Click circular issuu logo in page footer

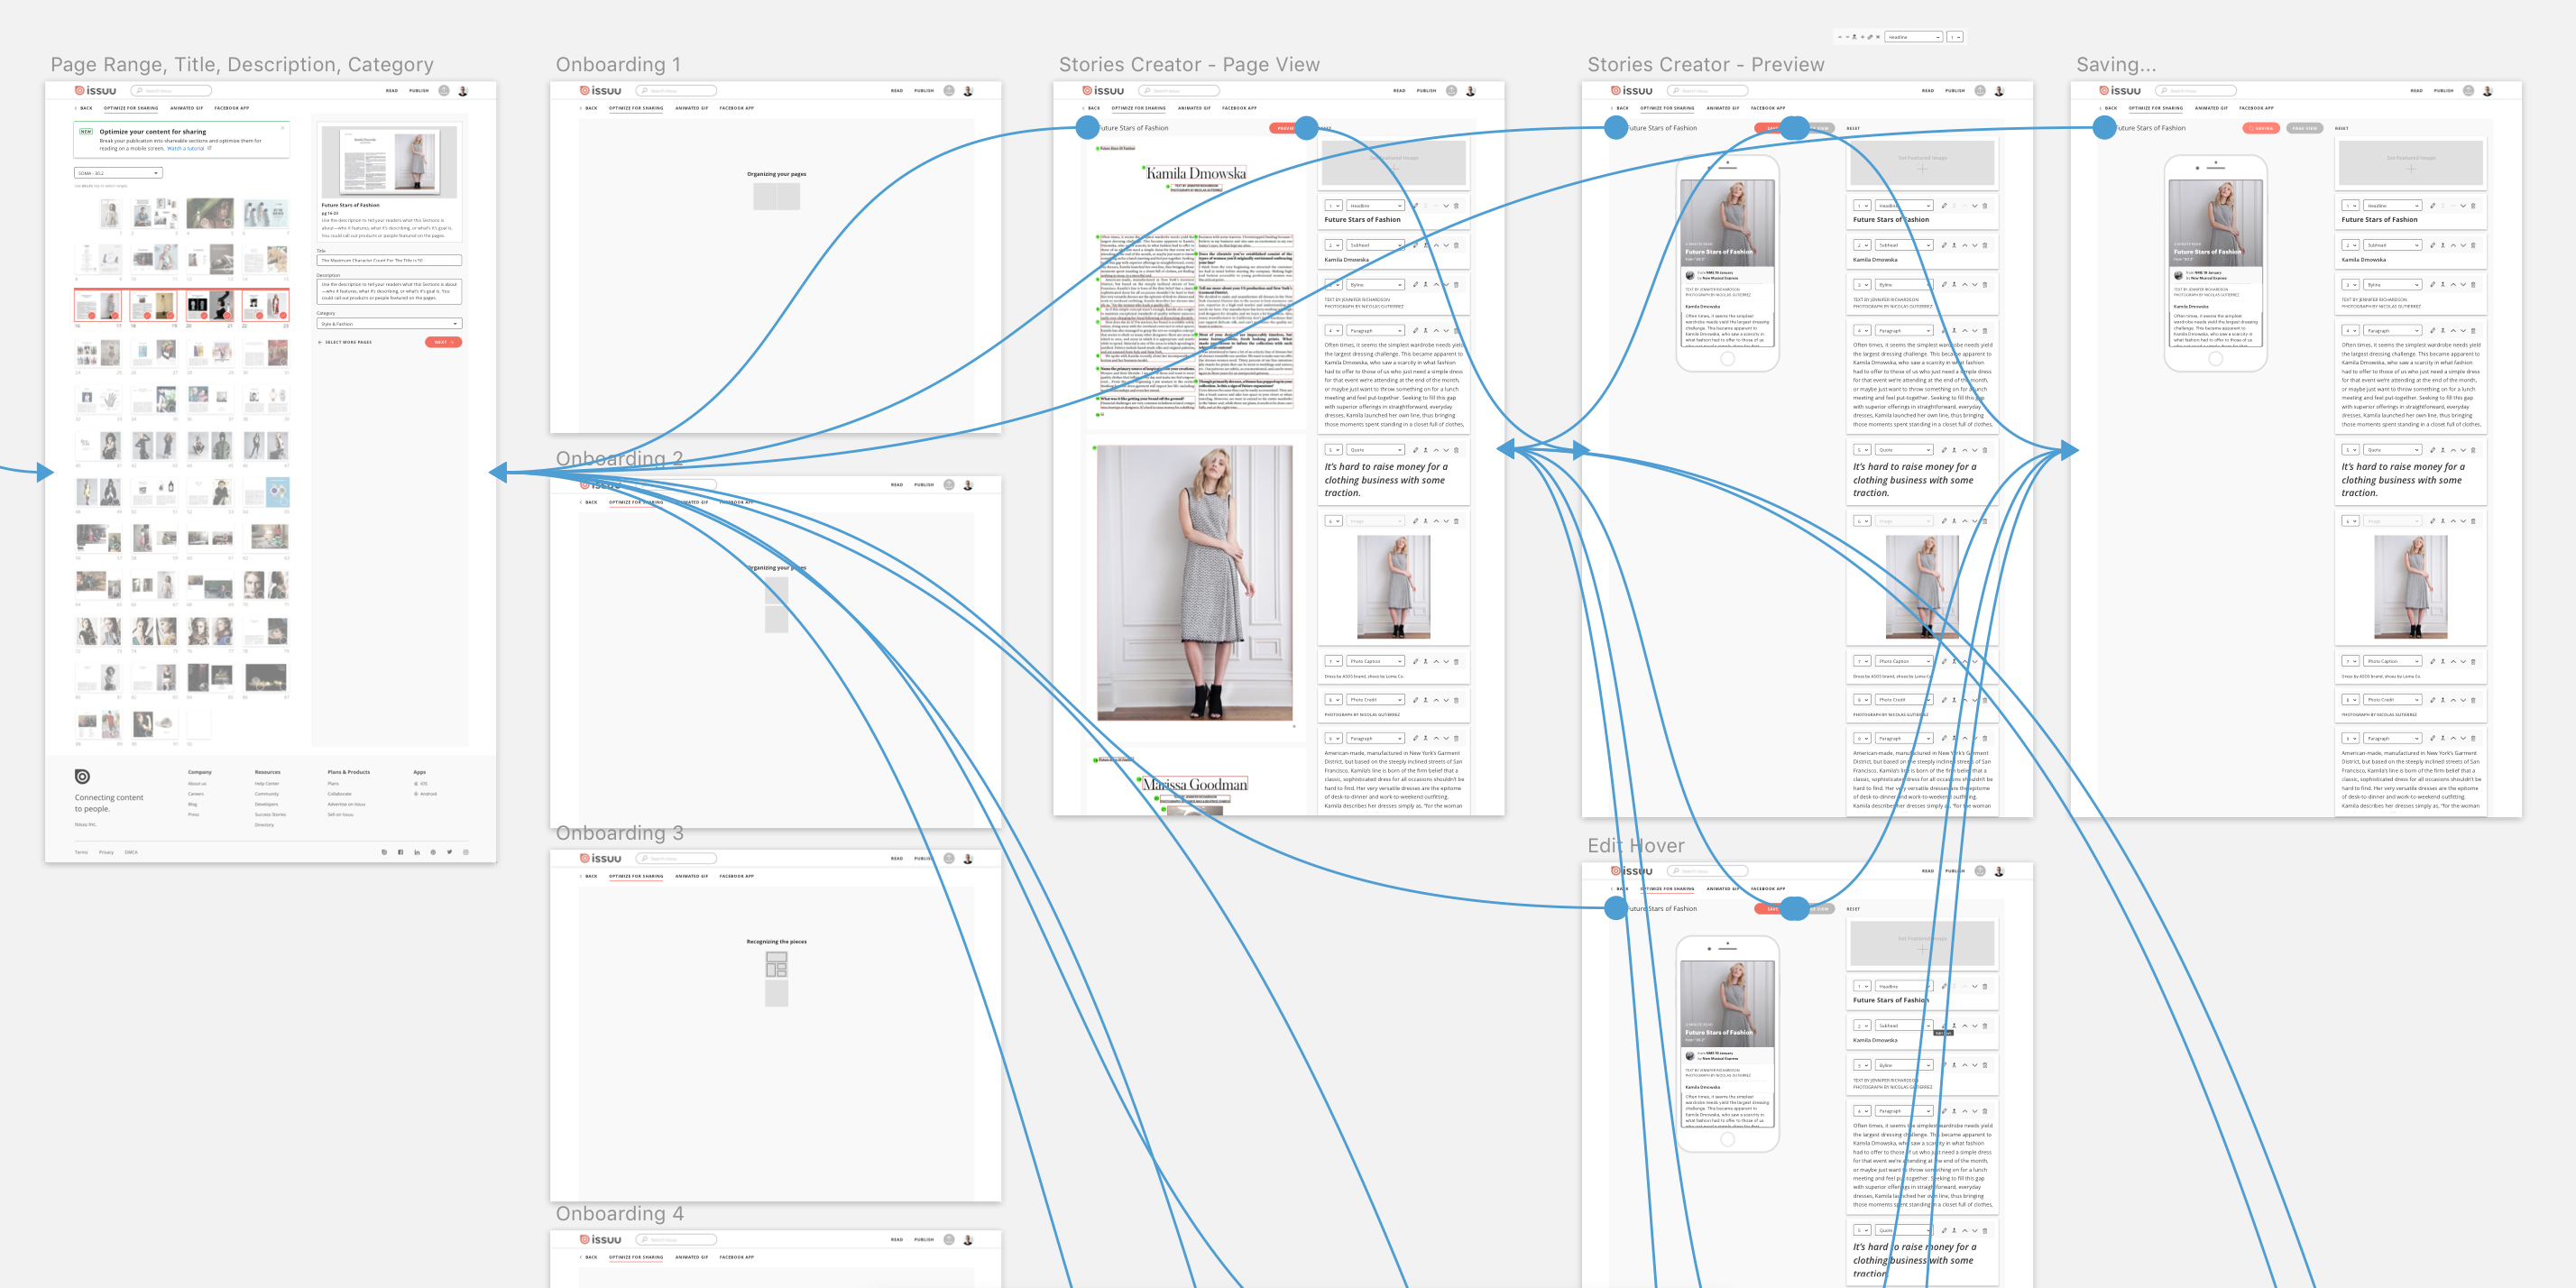pos(82,776)
